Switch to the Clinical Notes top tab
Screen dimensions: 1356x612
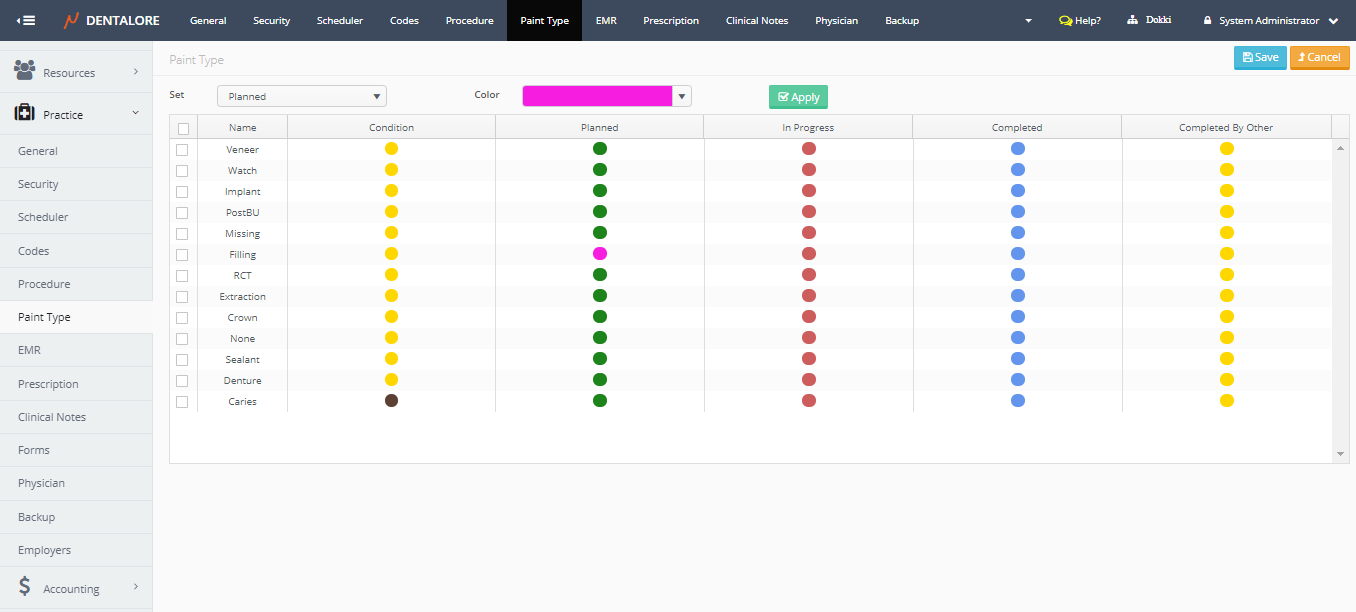[756, 20]
